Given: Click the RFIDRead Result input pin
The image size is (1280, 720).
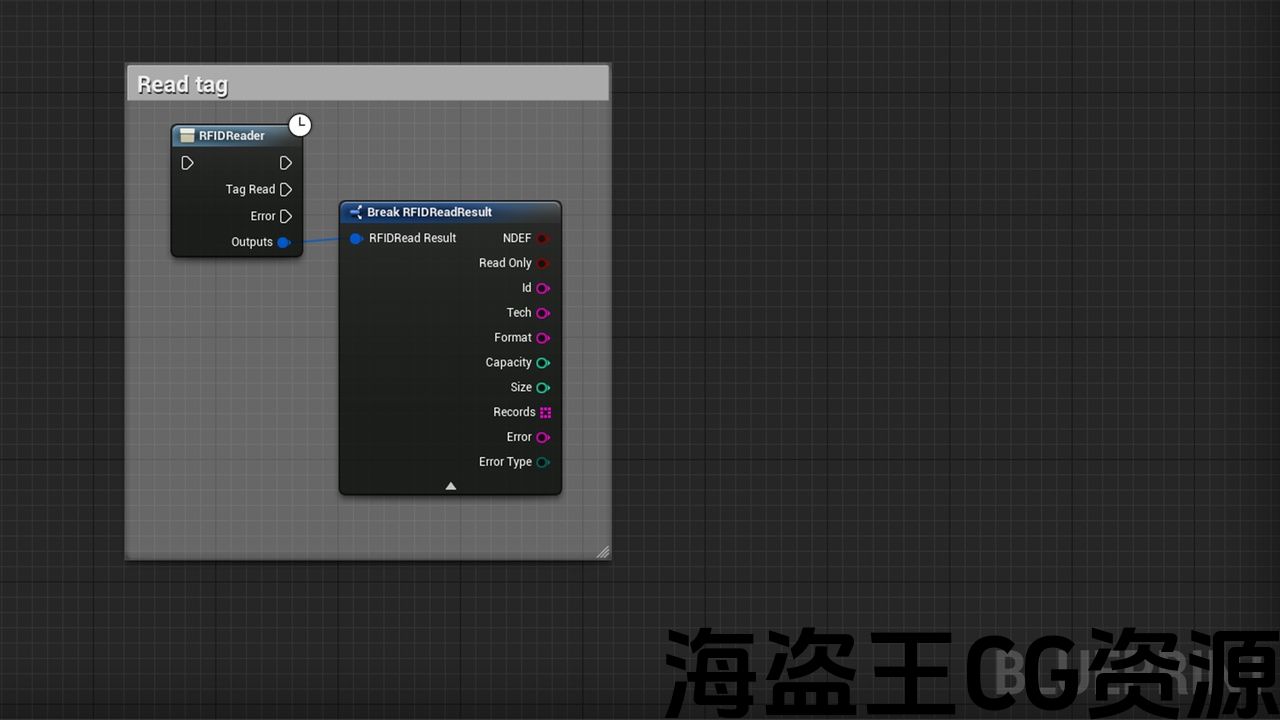Looking at the screenshot, I should pos(356,238).
